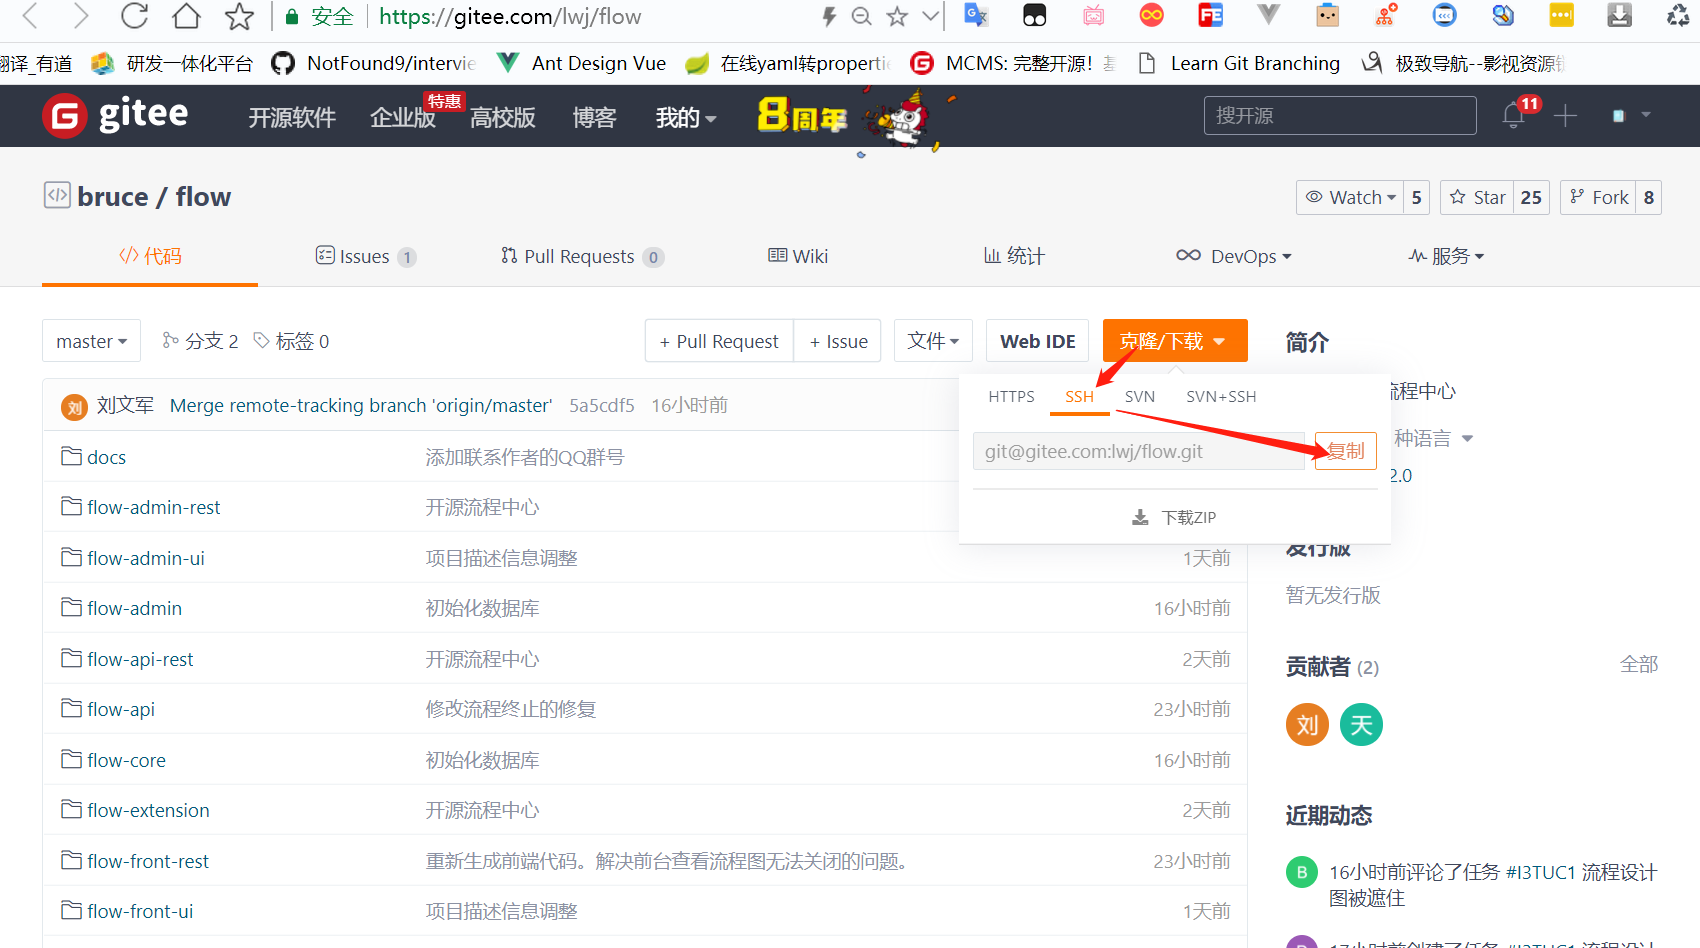Switch to the Wiki tab
Screen dimensions: 1700x948
click(798, 256)
